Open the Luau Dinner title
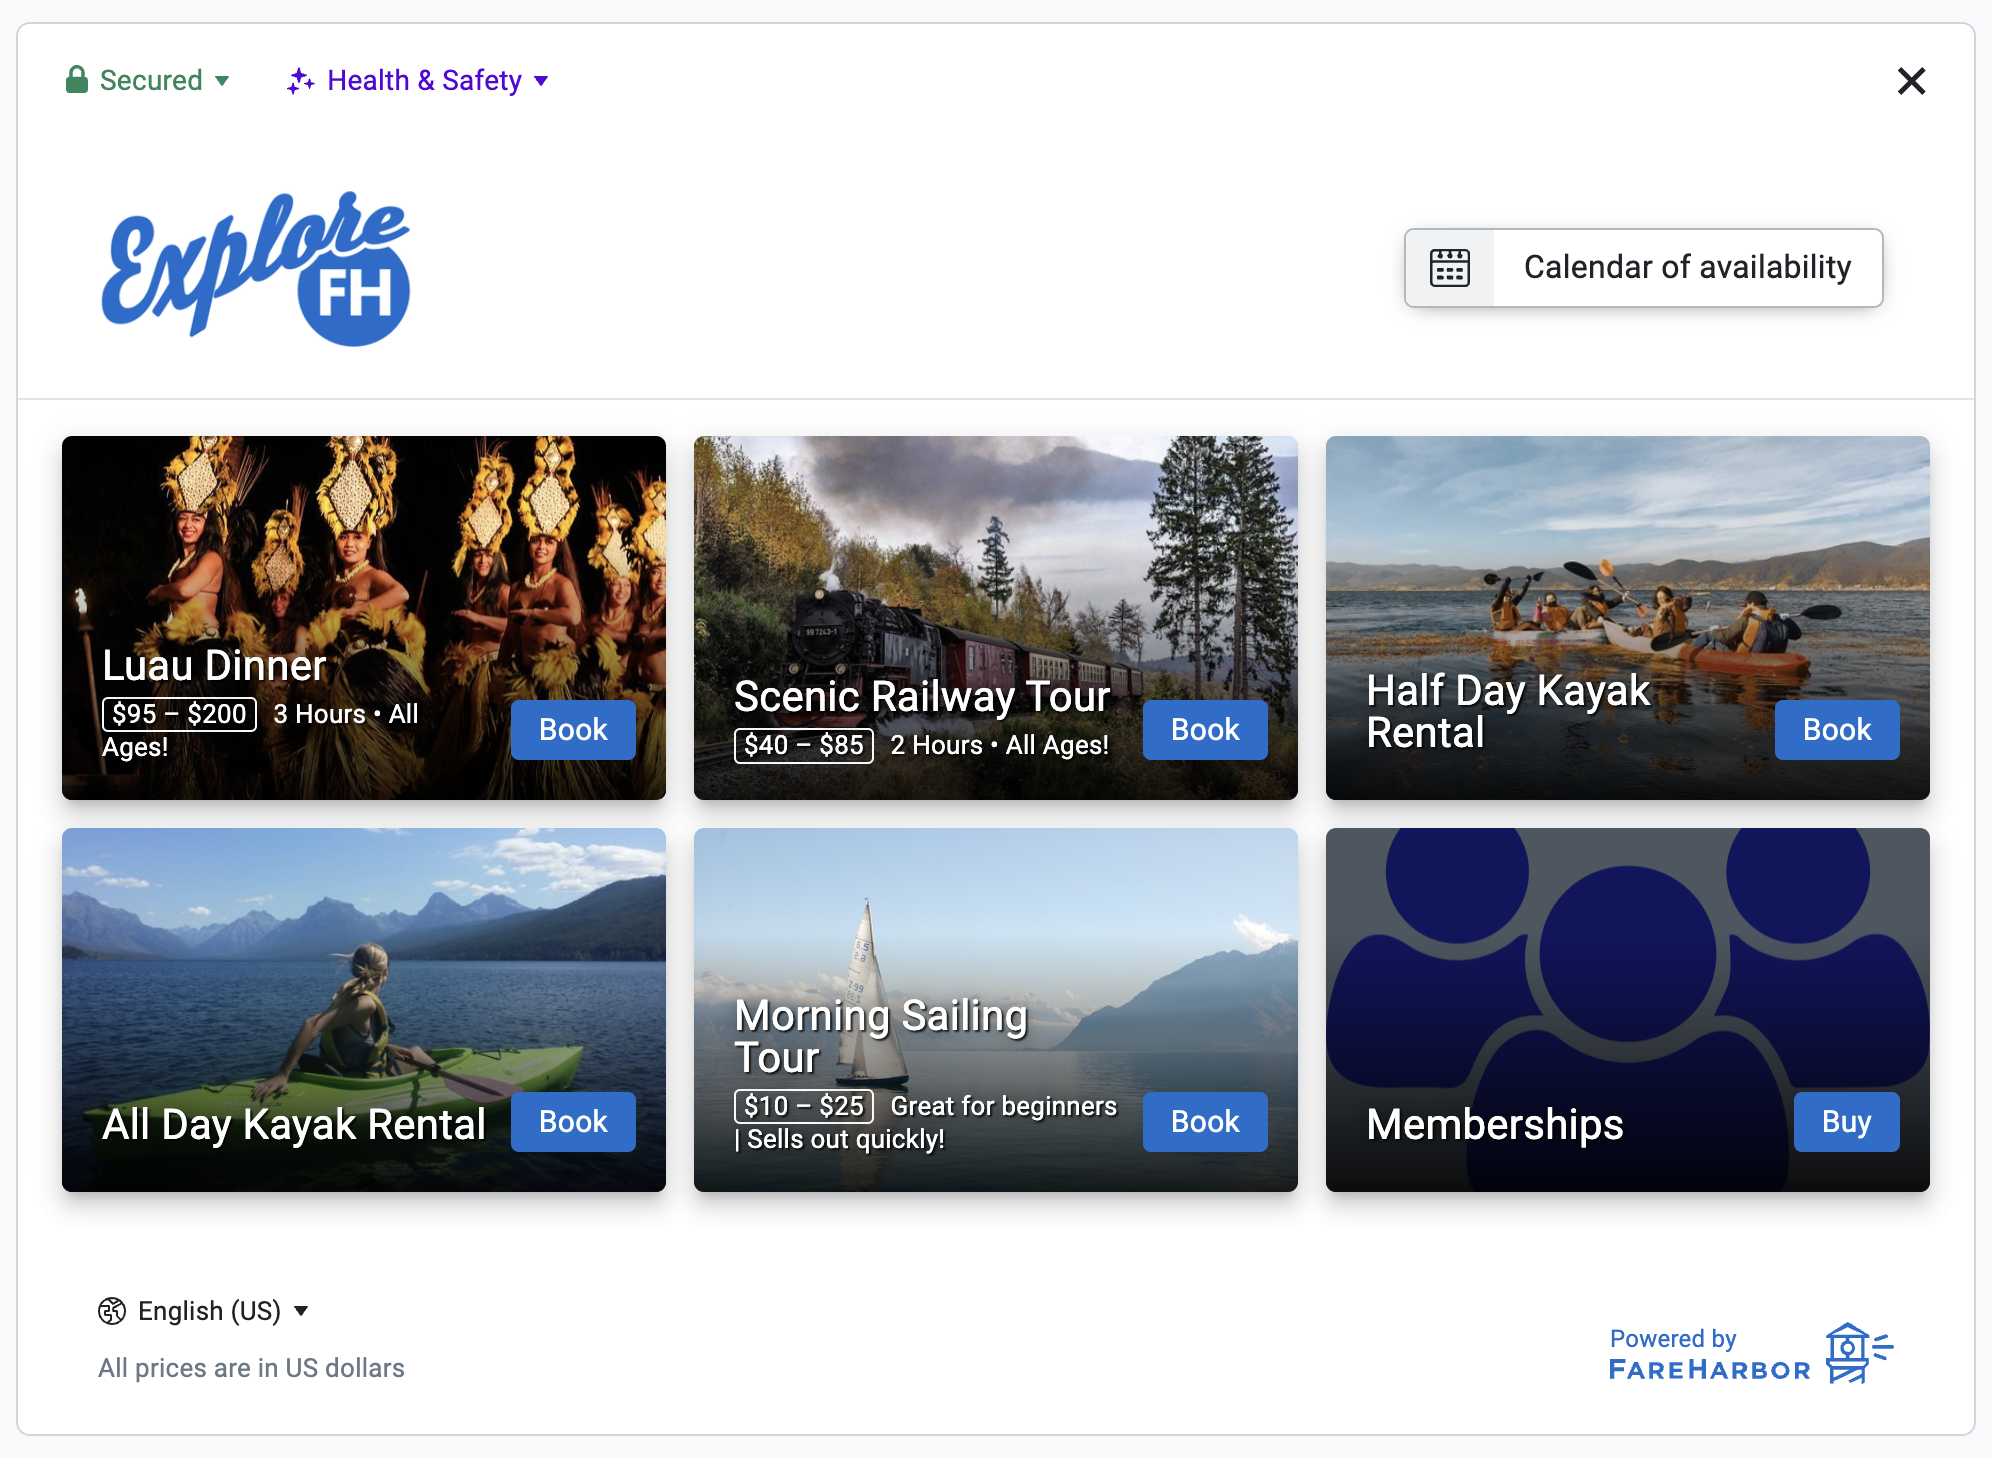1992x1458 pixels. pos(214,666)
